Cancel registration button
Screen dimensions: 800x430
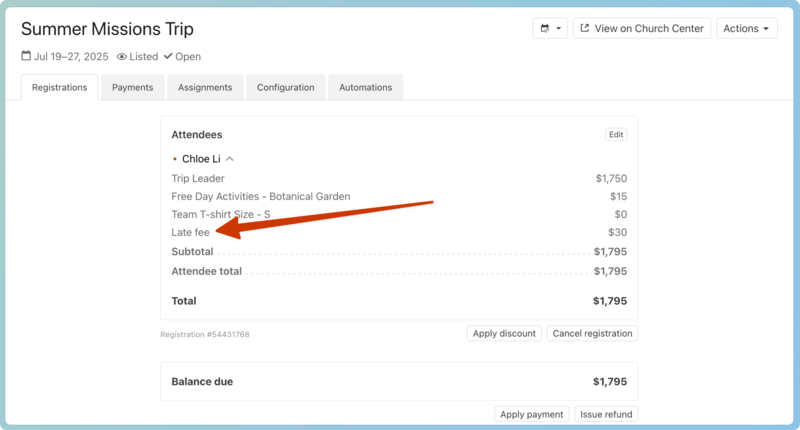(x=592, y=333)
